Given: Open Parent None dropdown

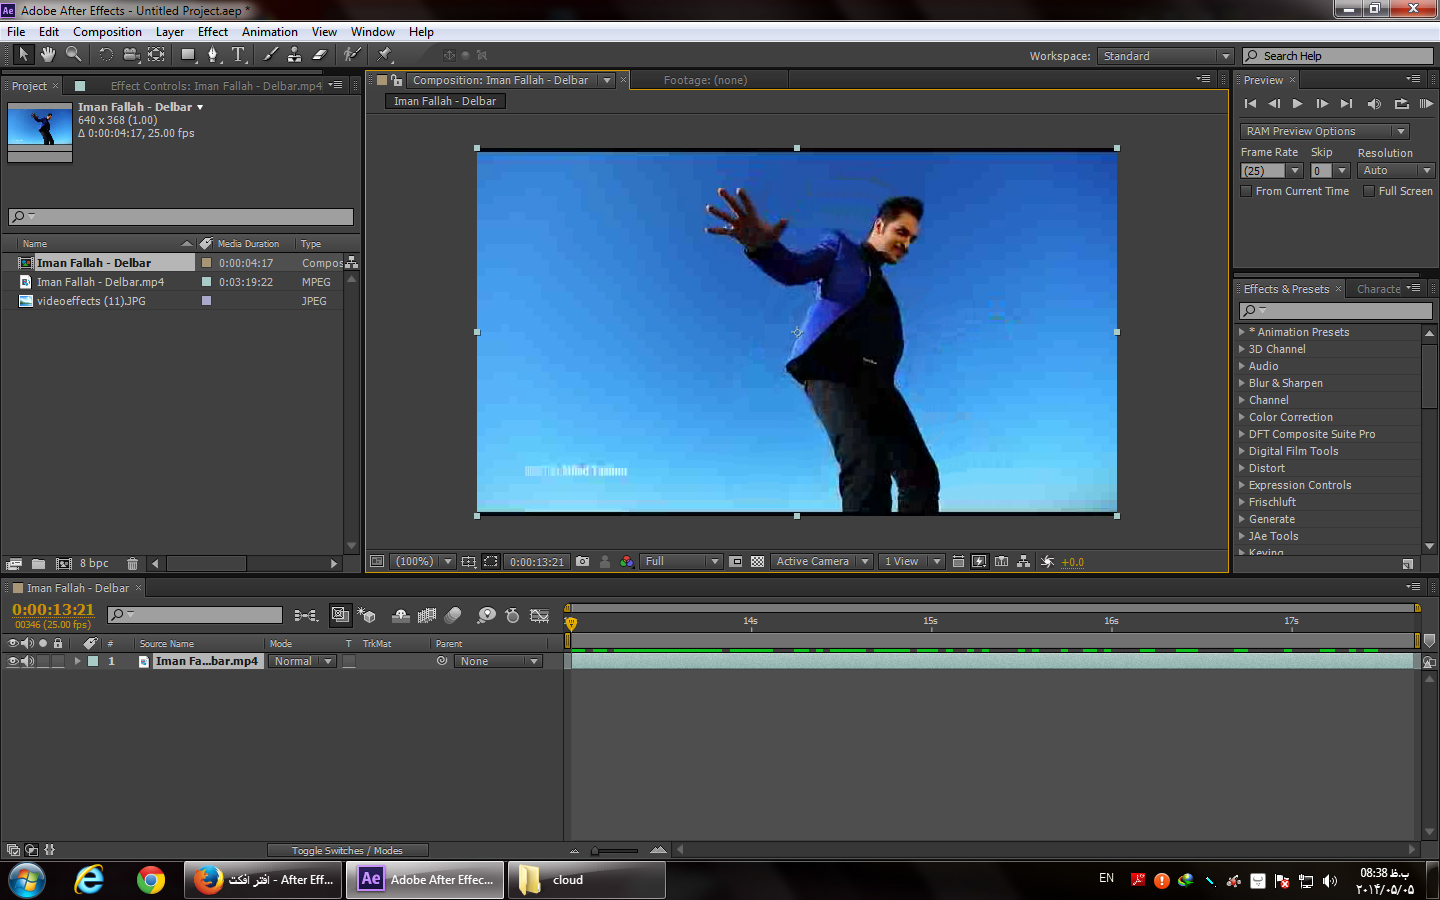Looking at the screenshot, I should (x=499, y=661).
